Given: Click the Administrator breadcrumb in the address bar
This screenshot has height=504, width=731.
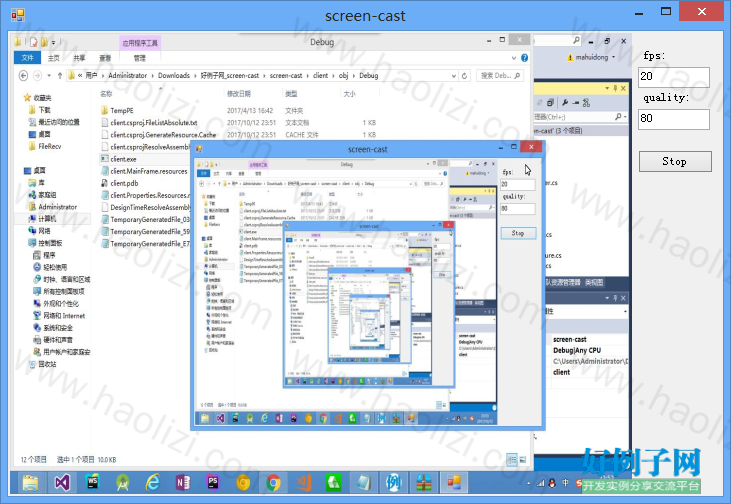Looking at the screenshot, I should click(x=127, y=76).
